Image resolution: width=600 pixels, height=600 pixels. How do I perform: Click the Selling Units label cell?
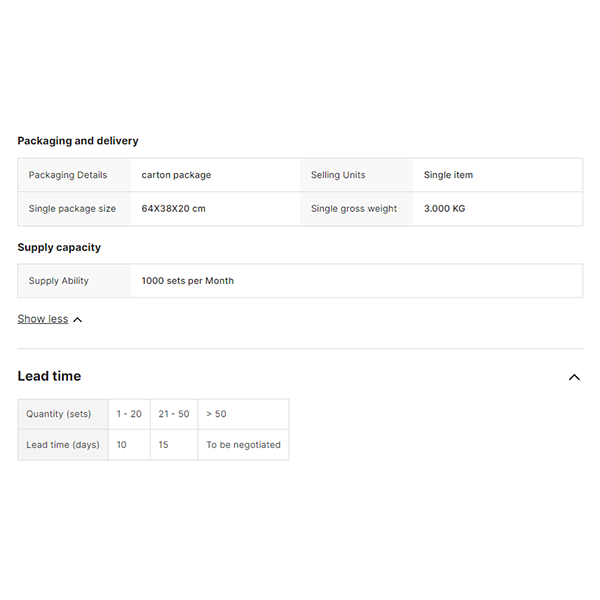point(338,175)
